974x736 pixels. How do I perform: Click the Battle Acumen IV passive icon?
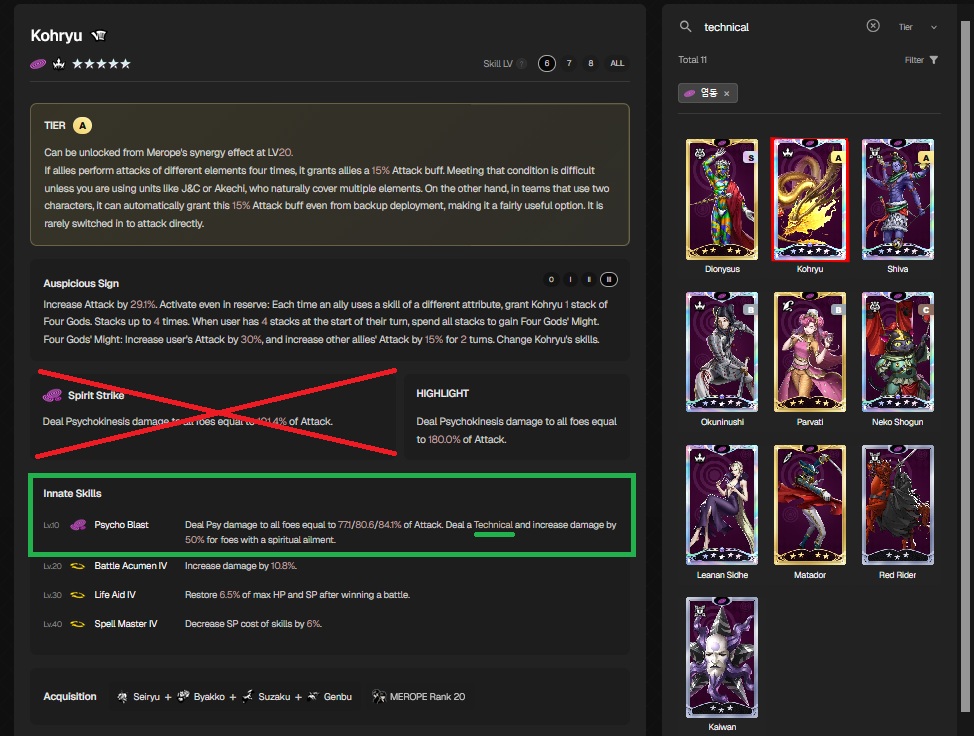[x=77, y=566]
